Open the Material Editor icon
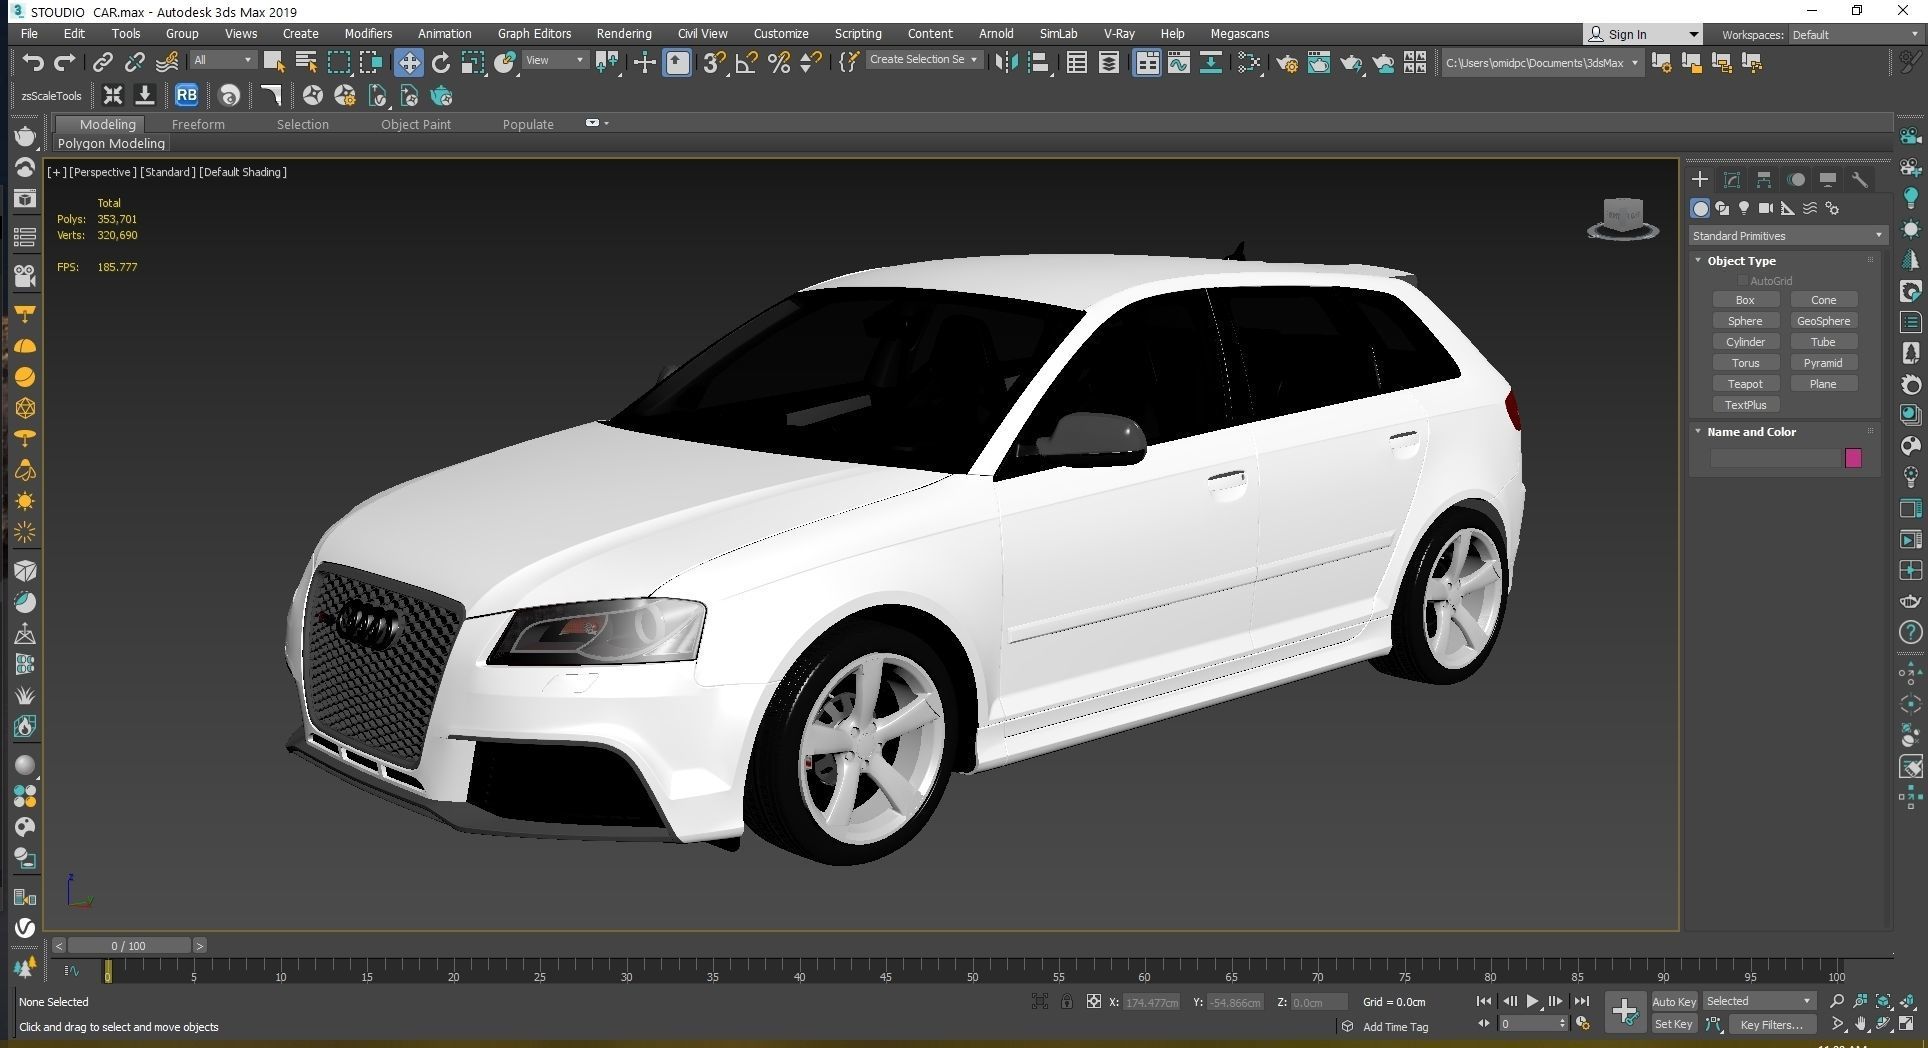Image resolution: width=1928 pixels, height=1048 pixels. (x=1249, y=63)
